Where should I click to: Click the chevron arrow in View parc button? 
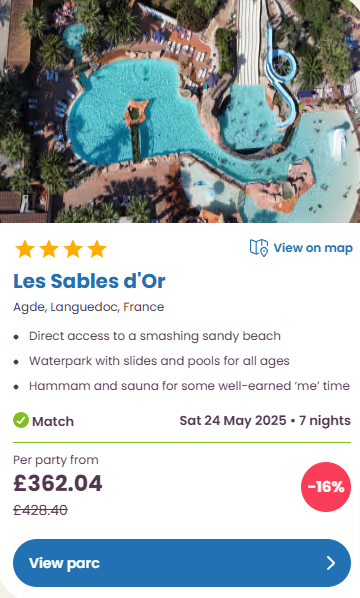point(331,563)
